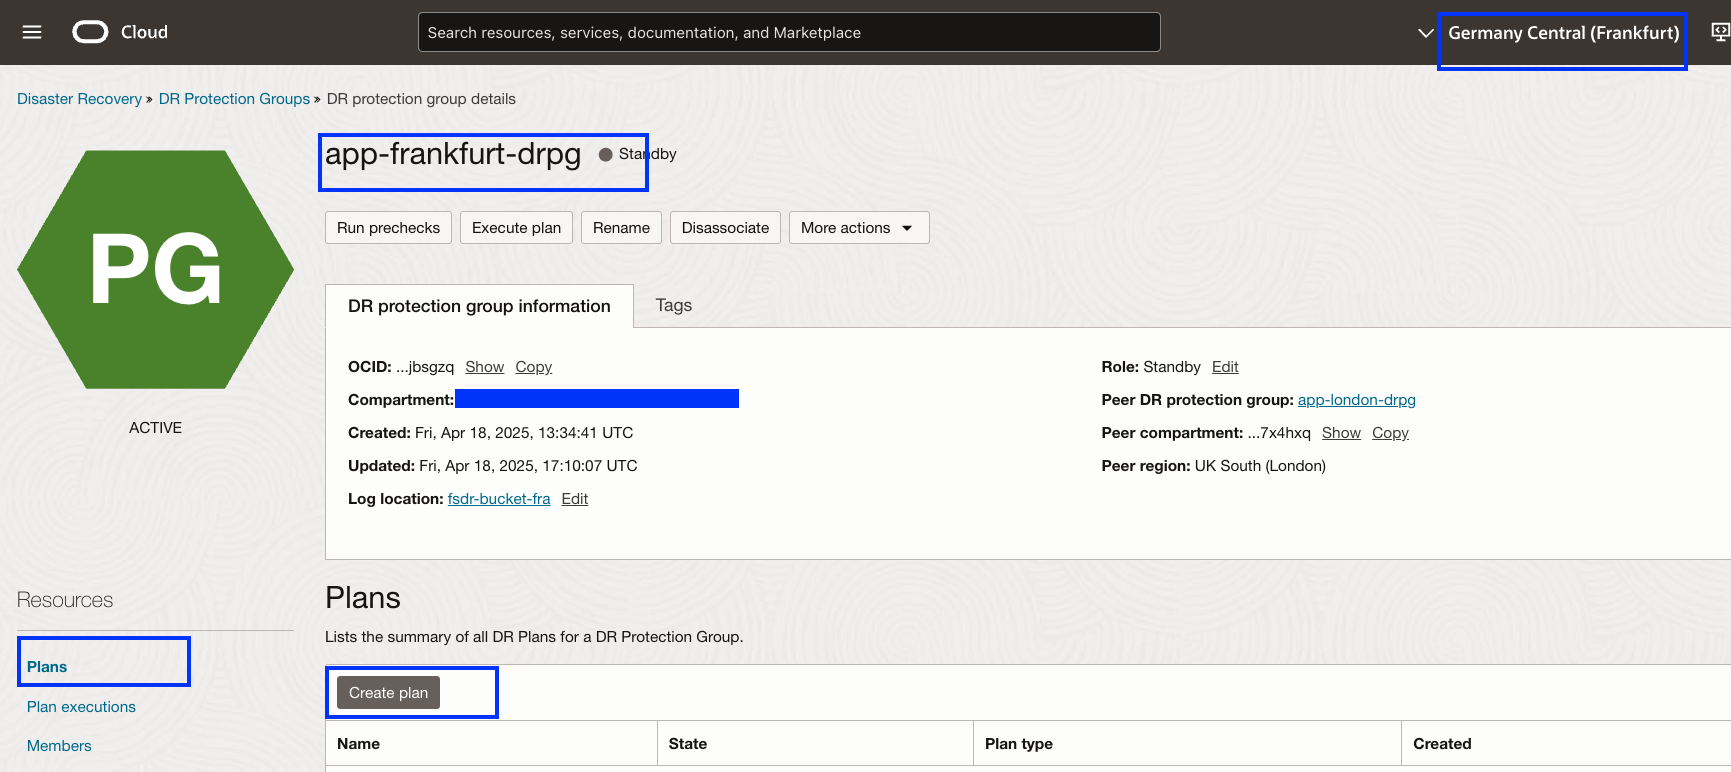Click the Plans section heading
1731x772 pixels.
(x=363, y=598)
